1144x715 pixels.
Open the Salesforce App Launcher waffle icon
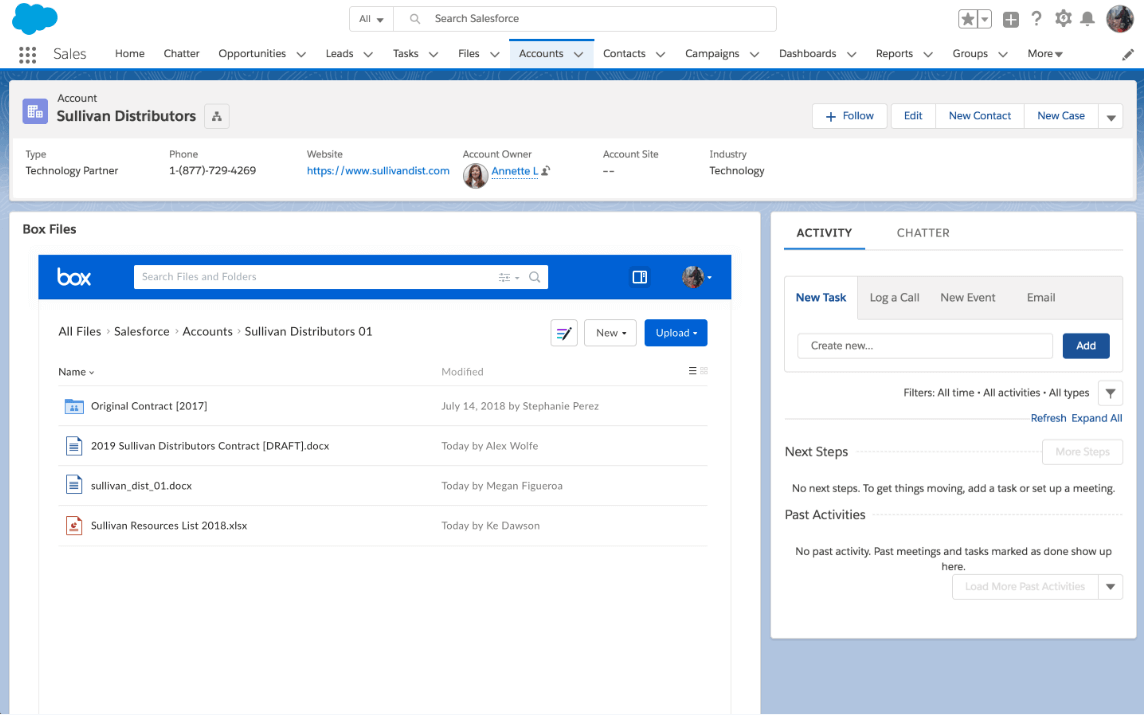click(x=27, y=54)
